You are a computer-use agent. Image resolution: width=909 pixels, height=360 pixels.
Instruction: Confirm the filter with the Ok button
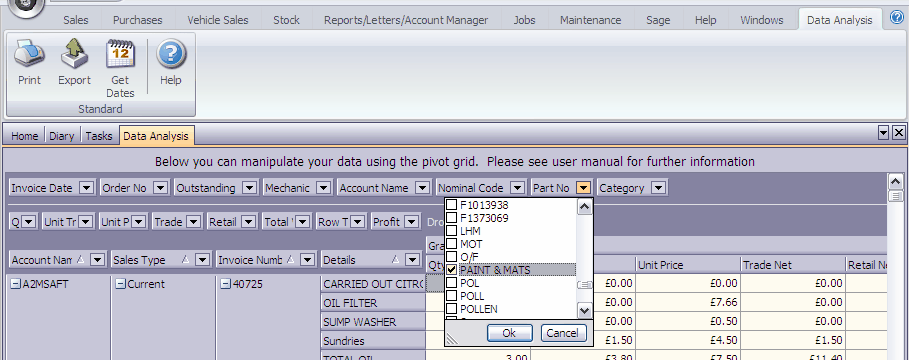(510, 333)
